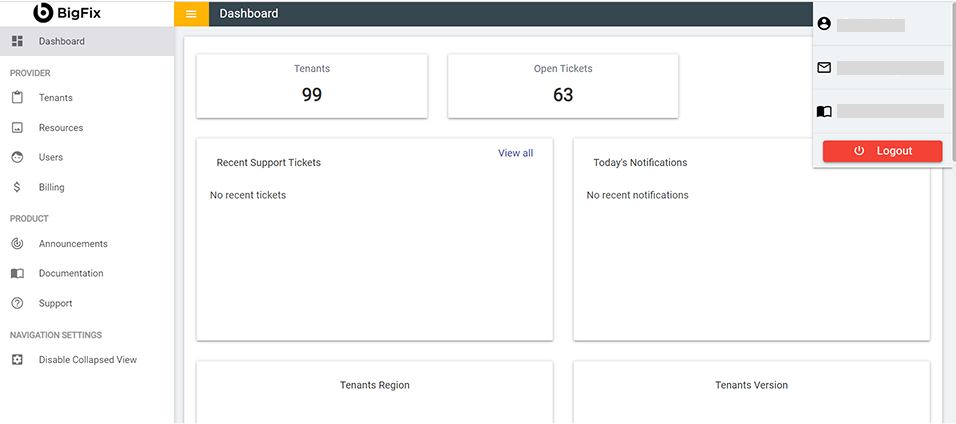956x424 pixels.
Task: Open the Users section
Action: (x=87, y=157)
